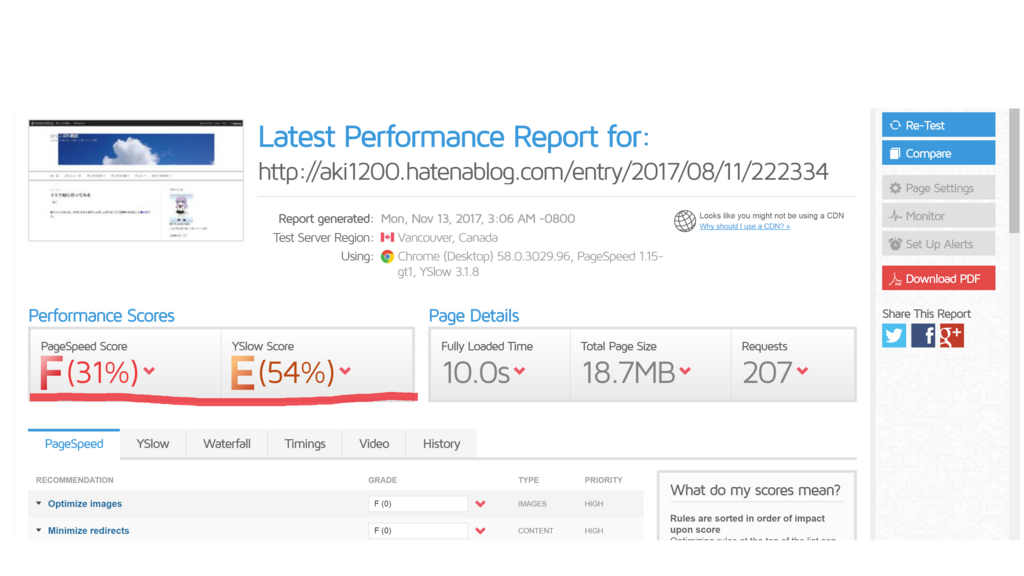
Task: Sort by RECOMMENDATION column header
Action: [74, 480]
